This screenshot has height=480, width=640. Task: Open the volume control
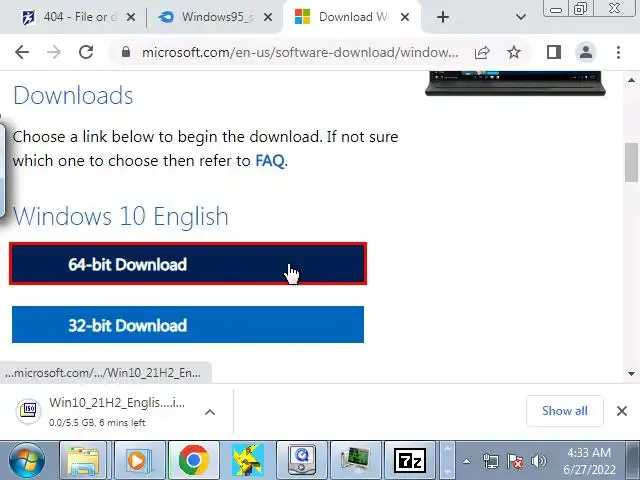(x=538, y=462)
